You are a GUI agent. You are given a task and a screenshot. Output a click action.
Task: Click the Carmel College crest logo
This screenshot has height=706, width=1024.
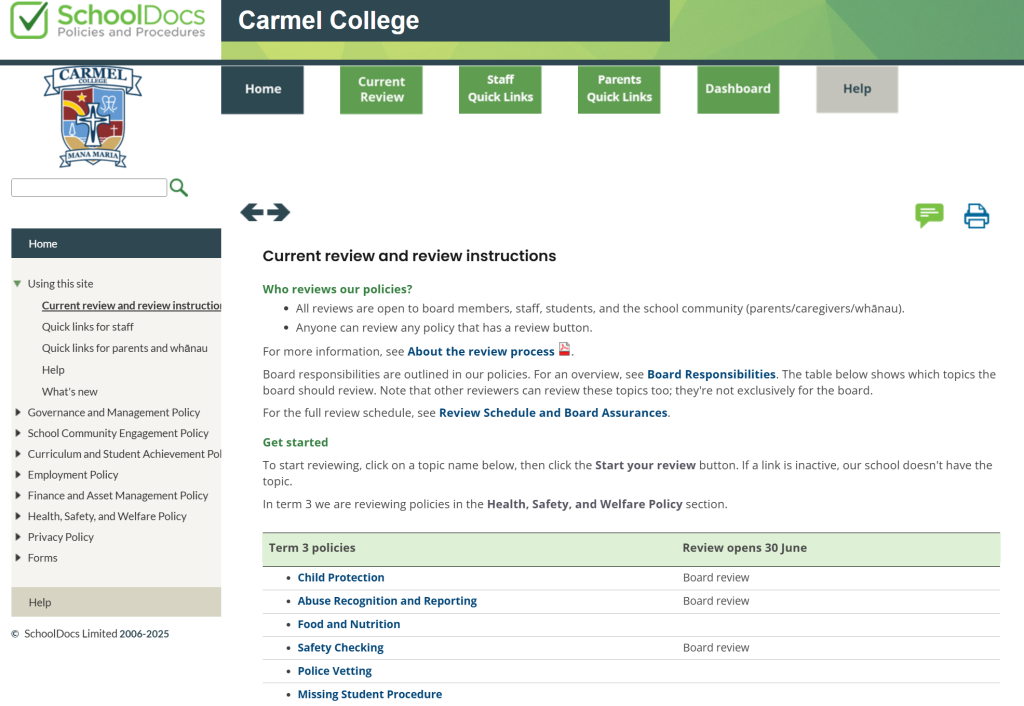coord(93,116)
